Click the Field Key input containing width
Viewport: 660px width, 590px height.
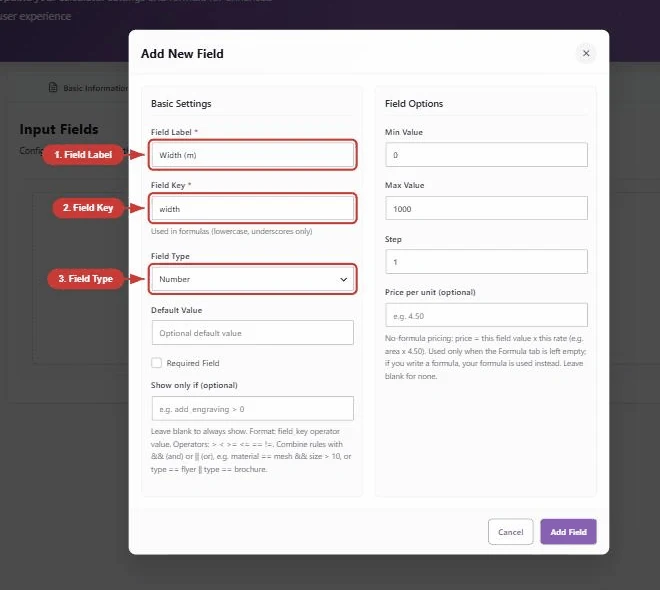(253, 209)
